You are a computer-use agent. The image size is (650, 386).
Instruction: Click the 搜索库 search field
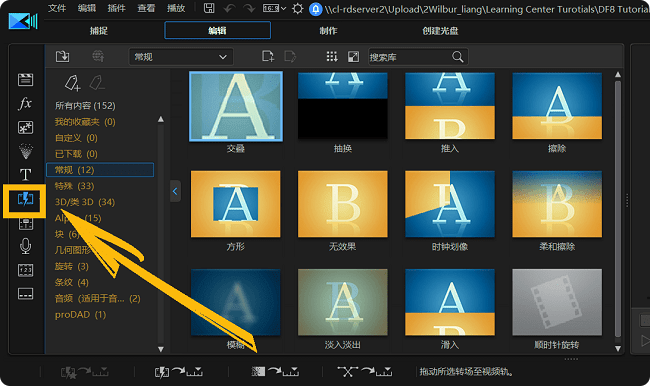tap(418, 57)
